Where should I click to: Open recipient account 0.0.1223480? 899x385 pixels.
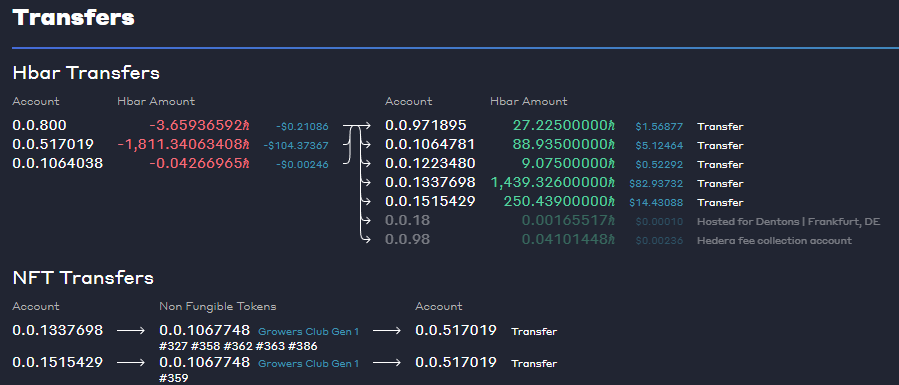(x=430, y=163)
